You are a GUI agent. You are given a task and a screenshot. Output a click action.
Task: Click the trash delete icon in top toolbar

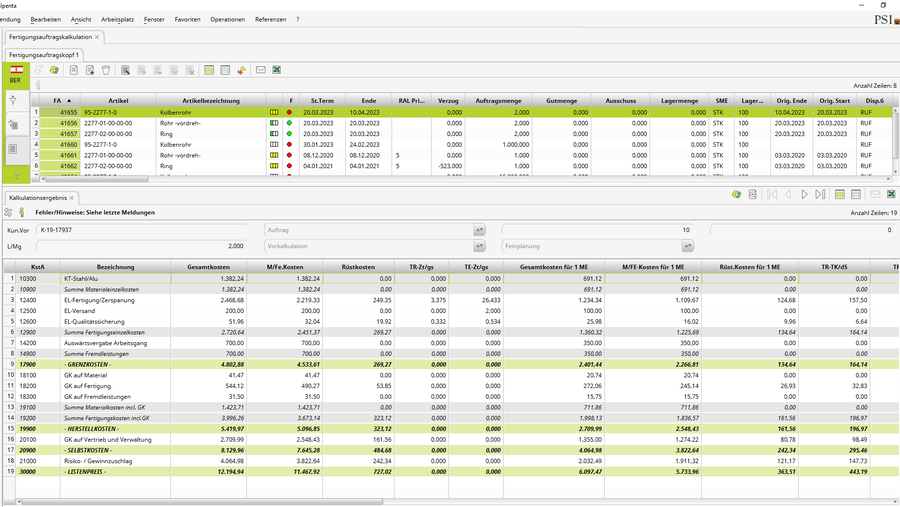[x=106, y=70]
